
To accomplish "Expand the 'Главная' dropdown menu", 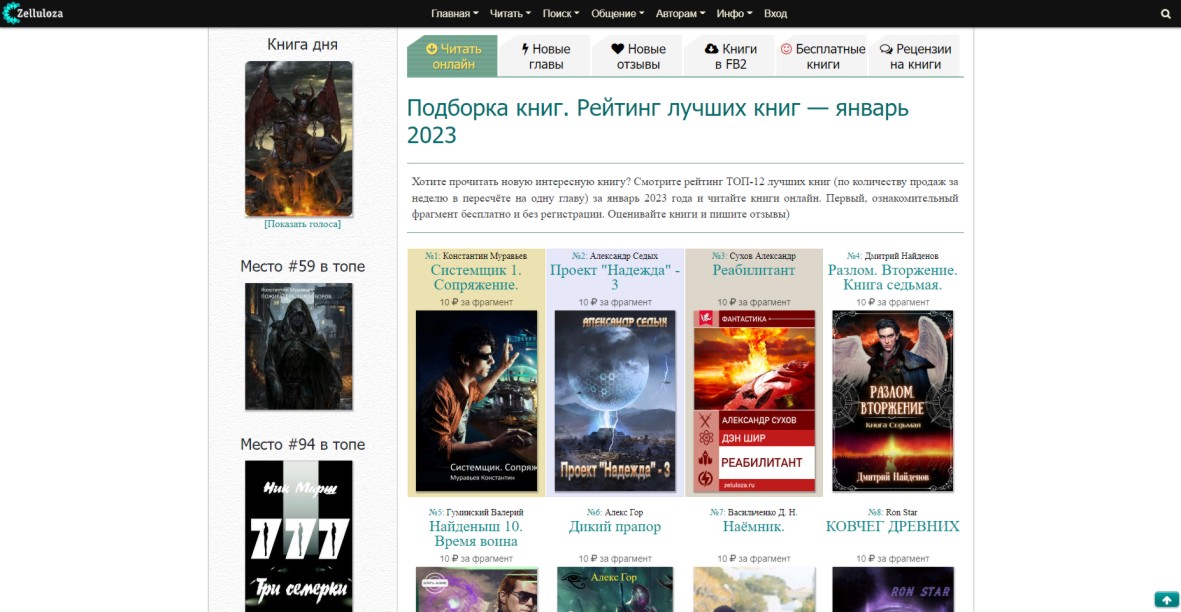I will [454, 14].
